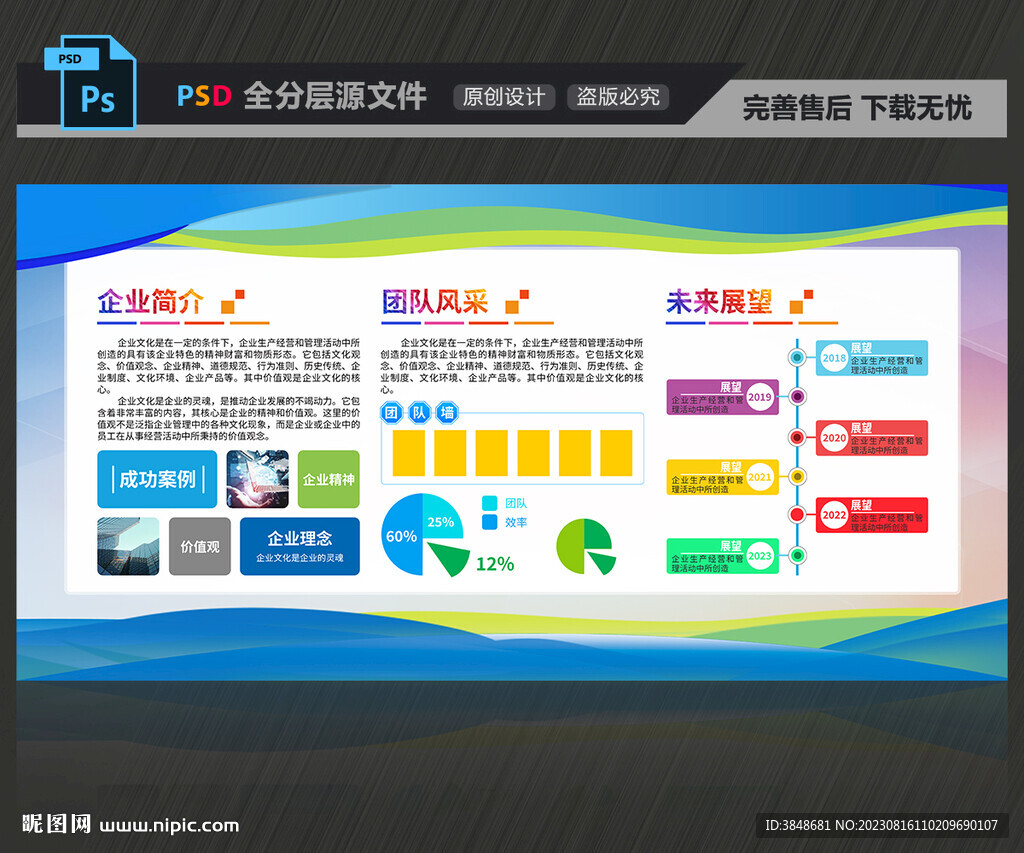This screenshot has height=853, width=1024.
Task: Open the hand with tablet photo thumbnail
Action: pyautogui.click(x=257, y=479)
